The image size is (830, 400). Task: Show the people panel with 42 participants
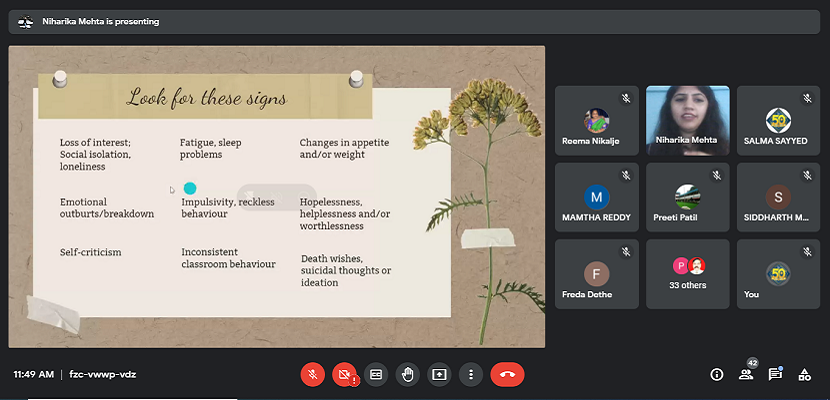[746, 374]
